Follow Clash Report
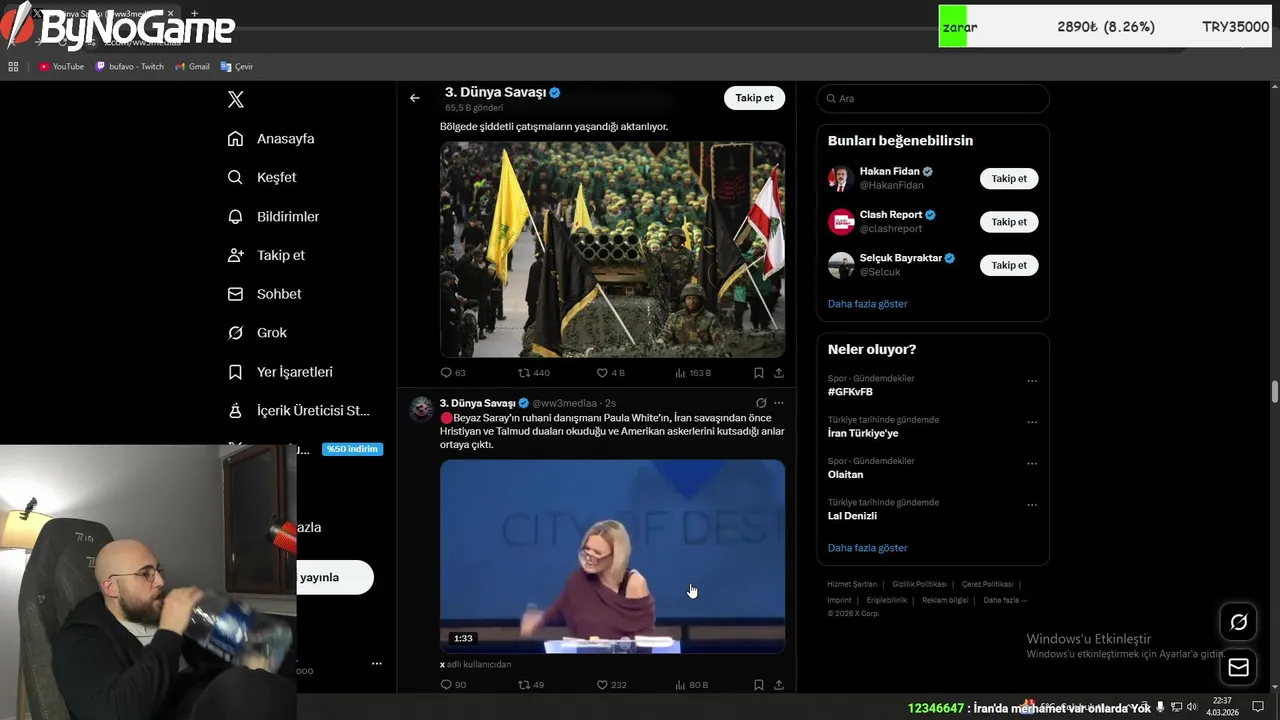The image size is (1280, 720). click(x=1009, y=222)
